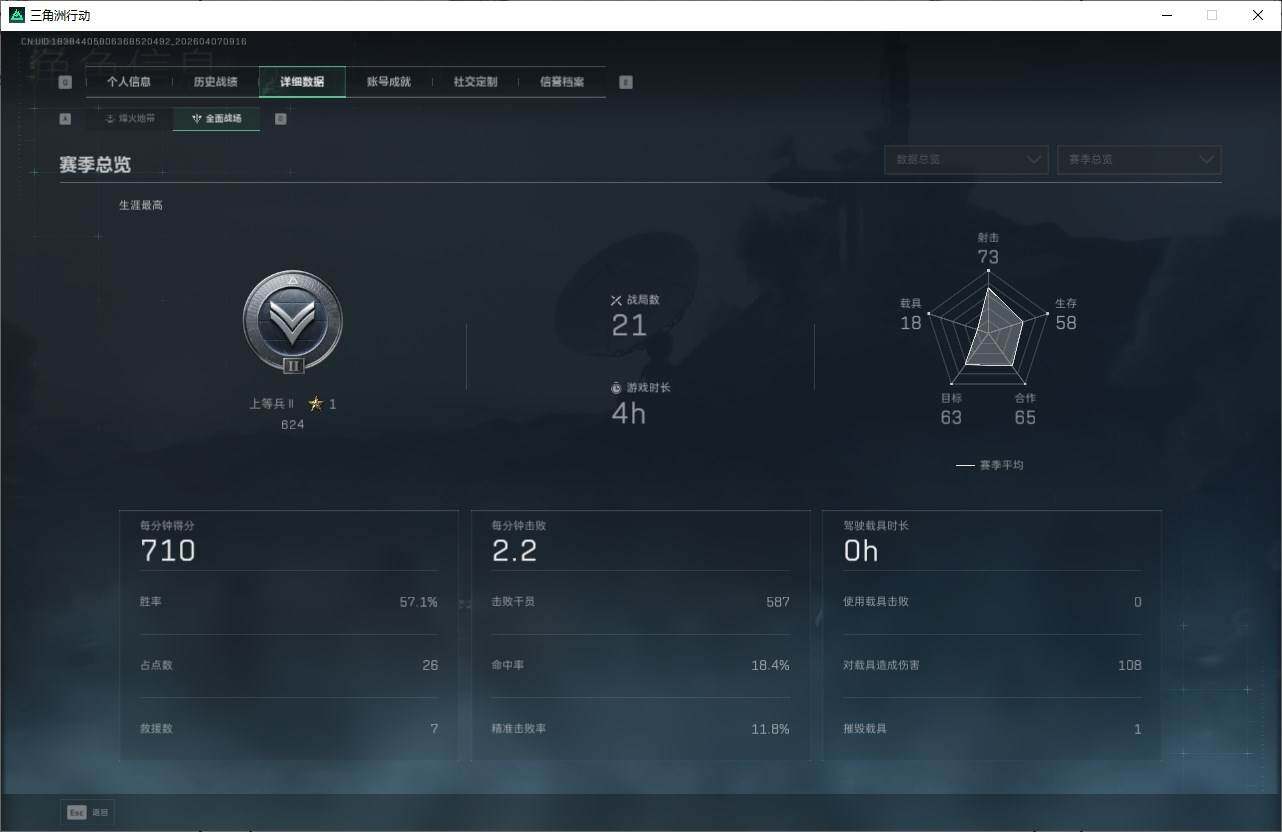Click the 上等兵 II rank name
Image resolution: width=1282 pixels, height=832 pixels.
(271, 404)
